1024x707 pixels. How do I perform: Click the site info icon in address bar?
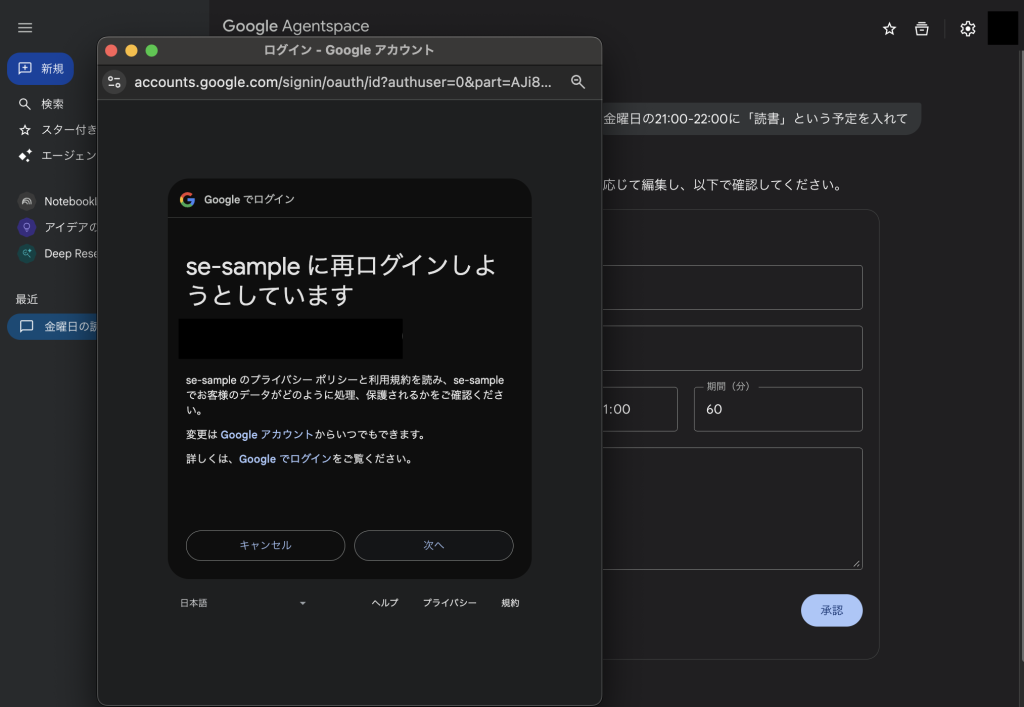tap(114, 82)
